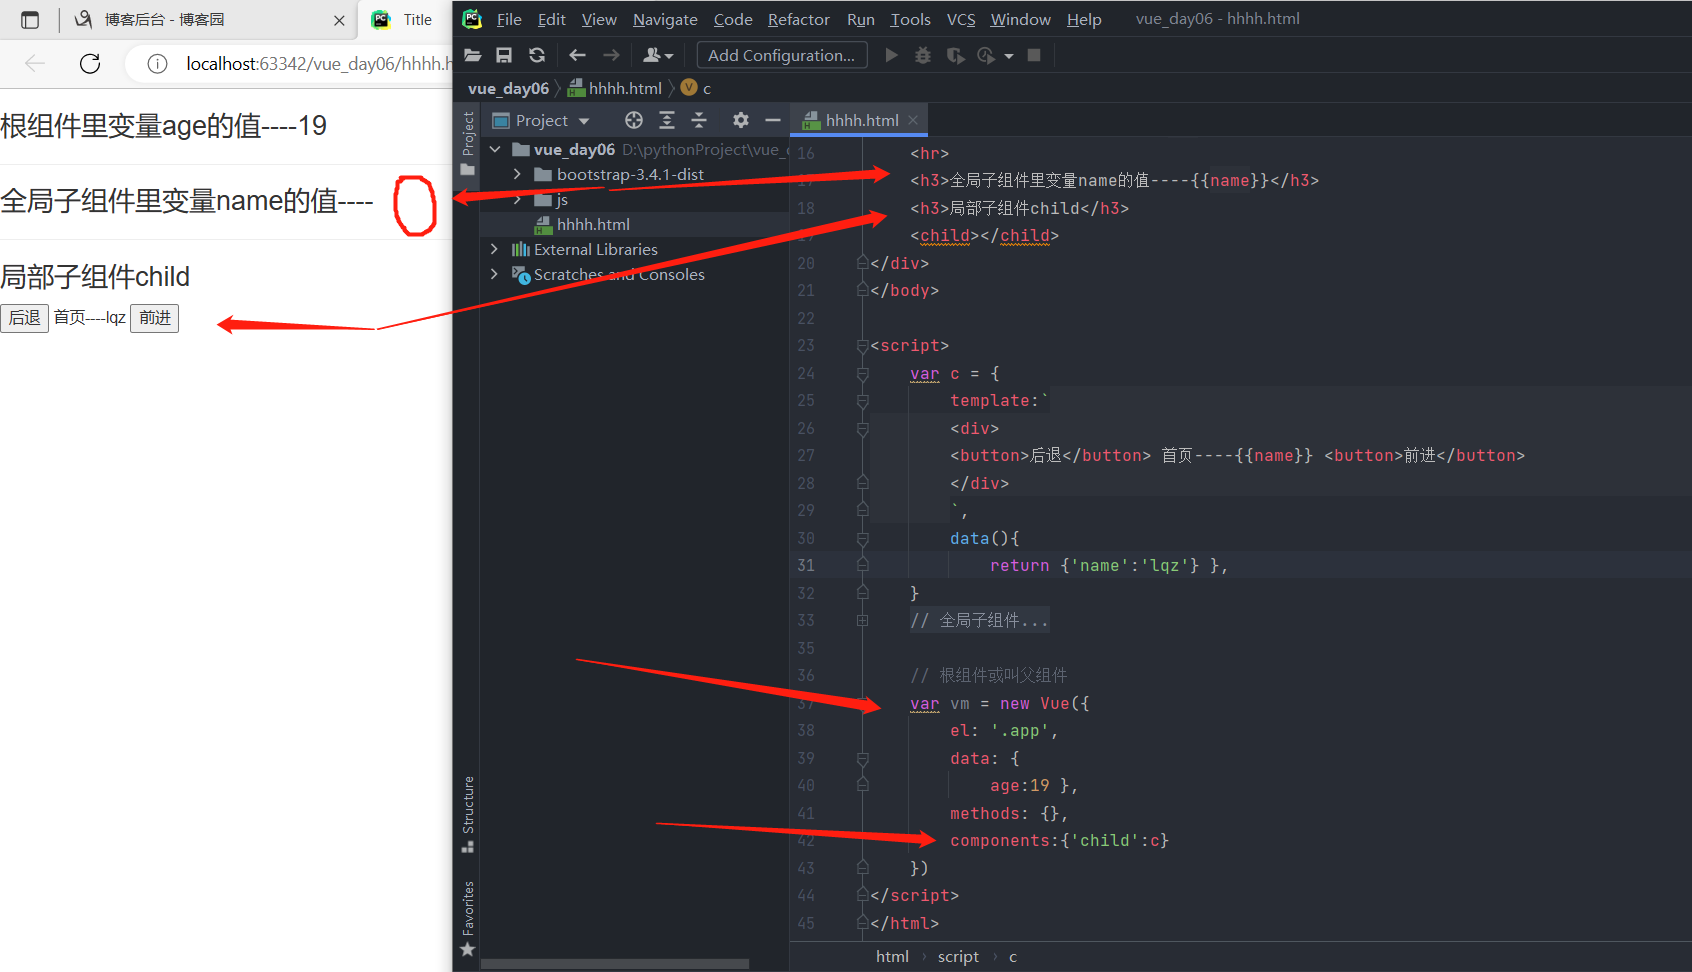Click the Run with Coverage icon
The width and height of the screenshot is (1692, 972).
[x=956, y=55]
